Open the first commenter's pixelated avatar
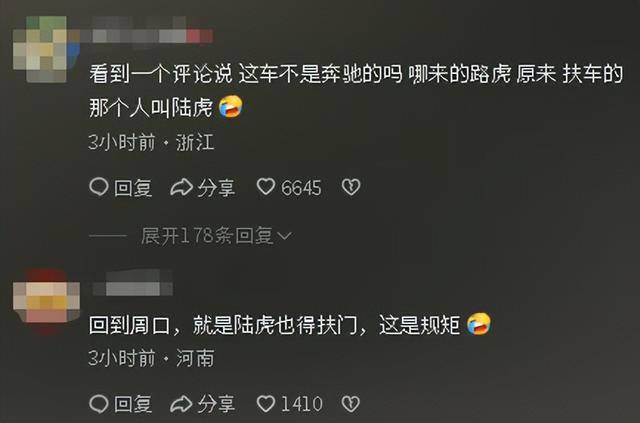This screenshot has height=423, width=640. [x=46, y=49]
